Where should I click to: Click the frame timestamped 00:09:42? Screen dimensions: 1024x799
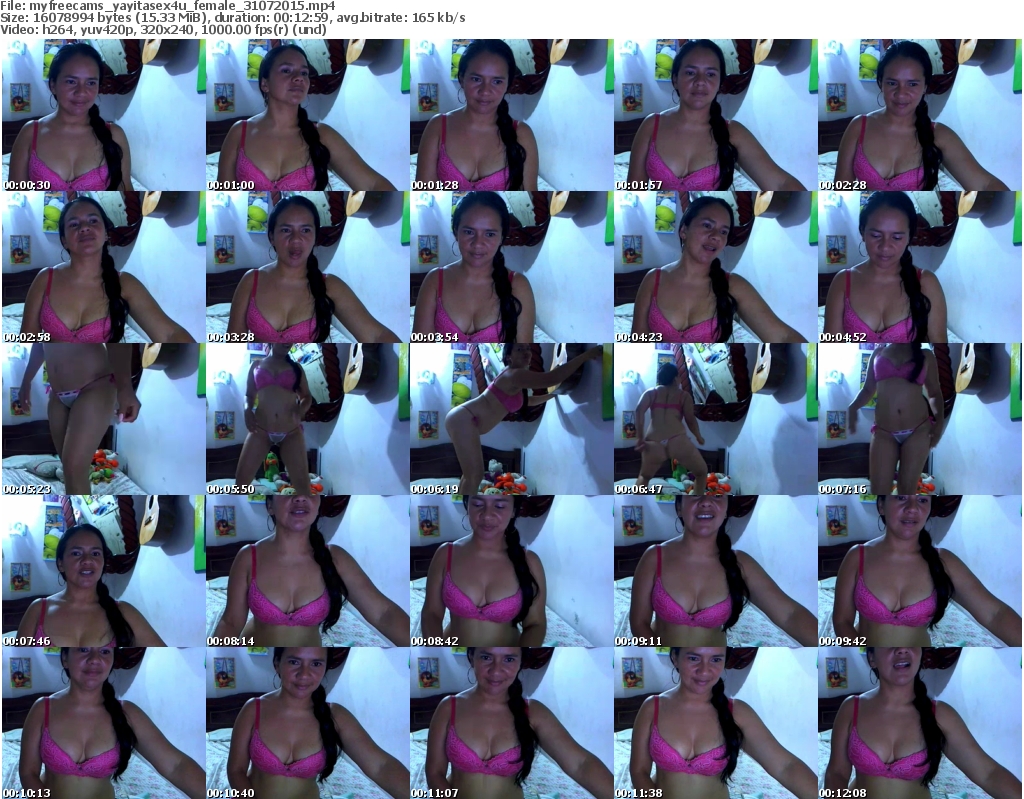coord(919,572)
